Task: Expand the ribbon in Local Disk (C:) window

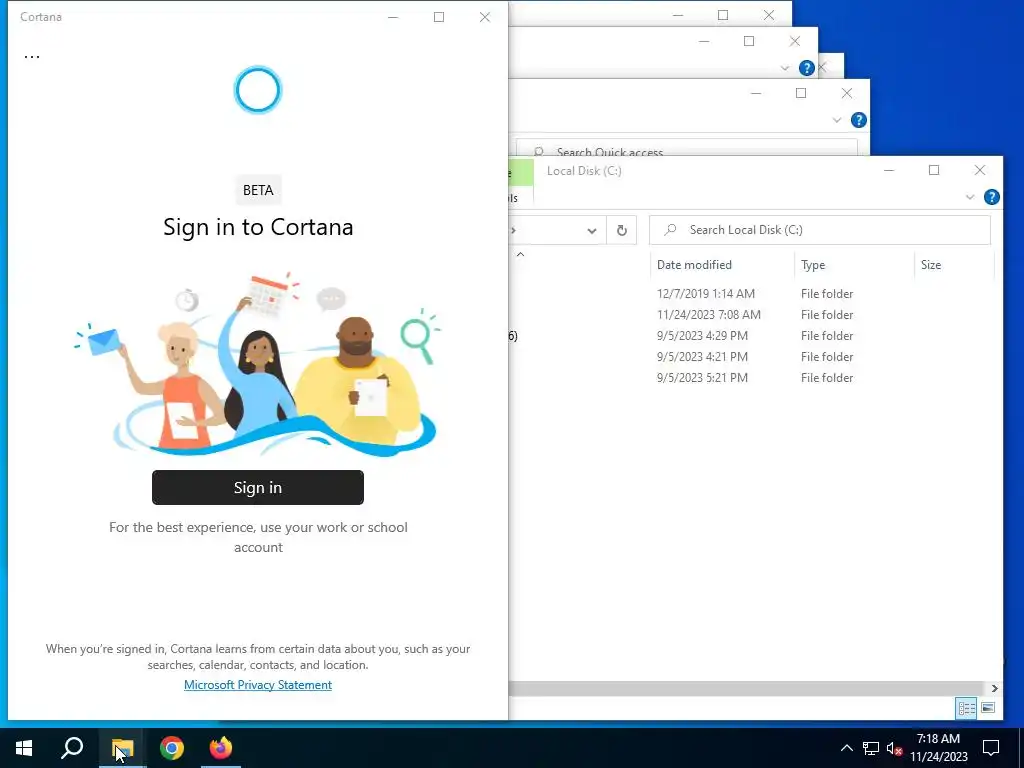Action: click(970, 197)
